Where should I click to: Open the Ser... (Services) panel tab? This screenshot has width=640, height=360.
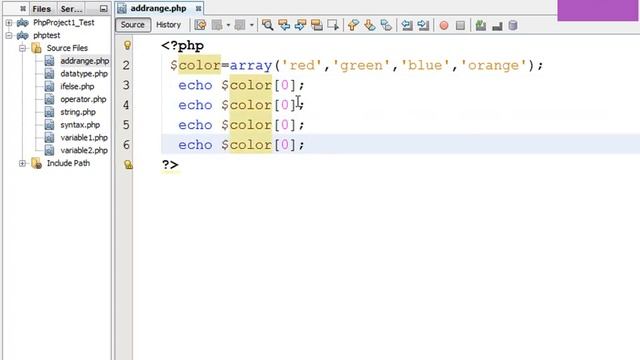[71, 9]
